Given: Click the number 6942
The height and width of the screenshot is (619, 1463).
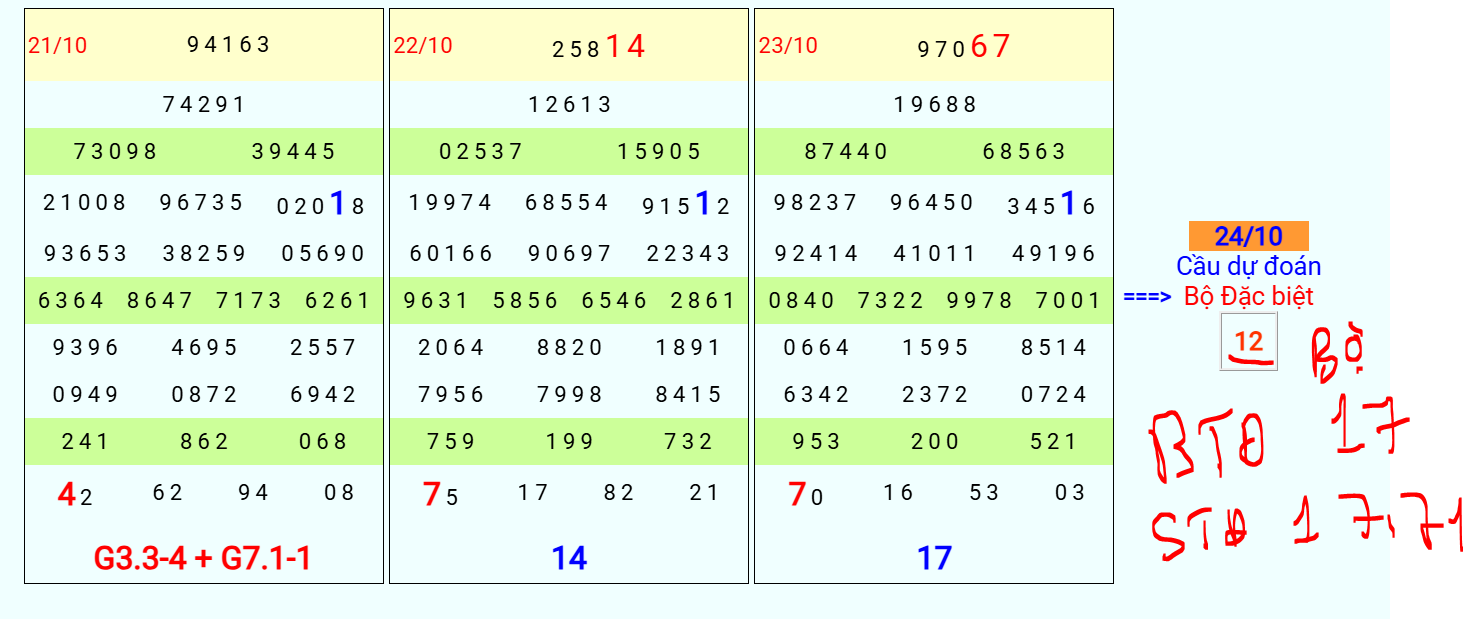Looking at the screenshot, I should point(324,395).
